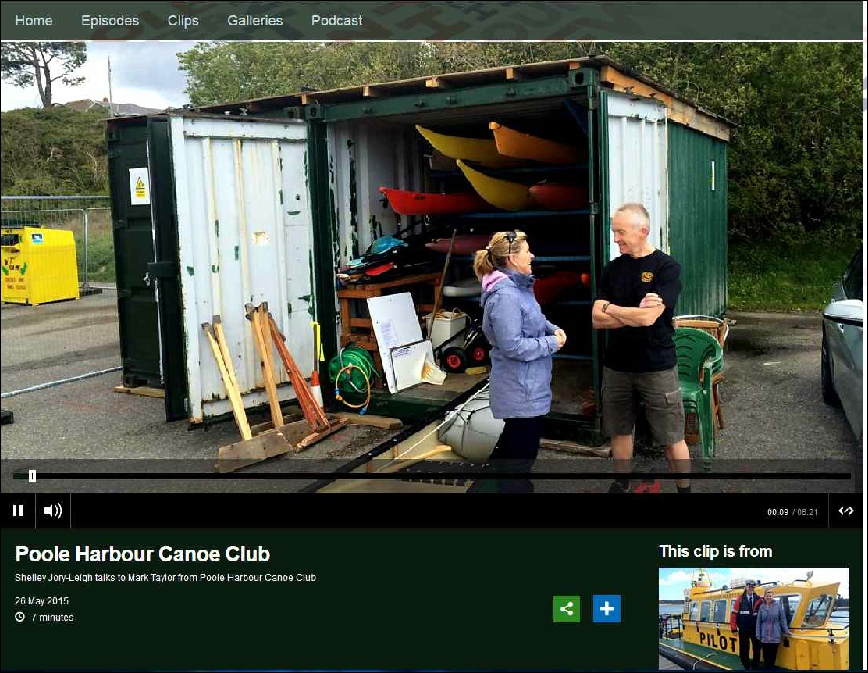Viewport: 868px width, 673px height.
Task: Select the Poole Harbour Canoe Club title
Action: 142,553
